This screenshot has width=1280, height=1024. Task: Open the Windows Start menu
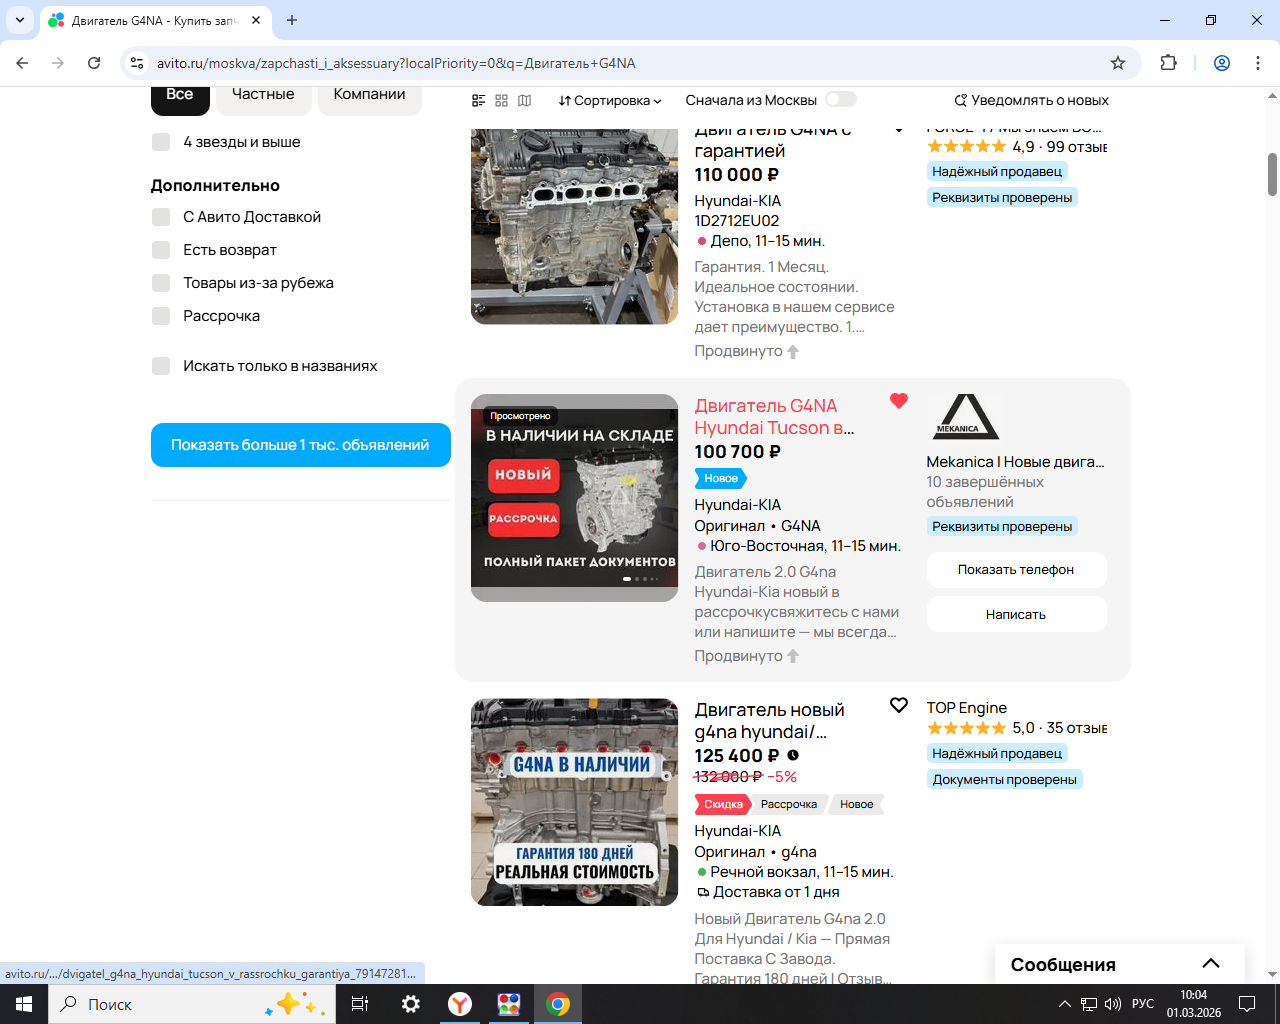[x=24, y=1004]
